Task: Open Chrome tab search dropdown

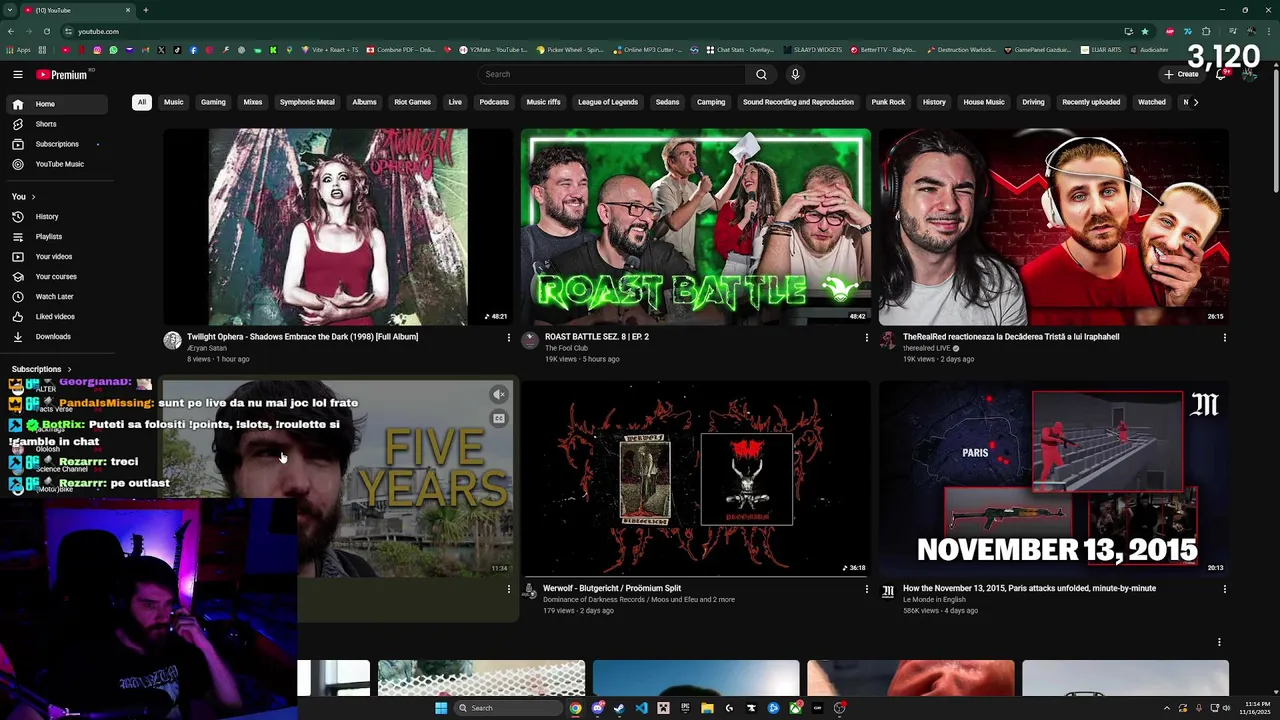Action: pyautogui.click(x=9, y=10)
